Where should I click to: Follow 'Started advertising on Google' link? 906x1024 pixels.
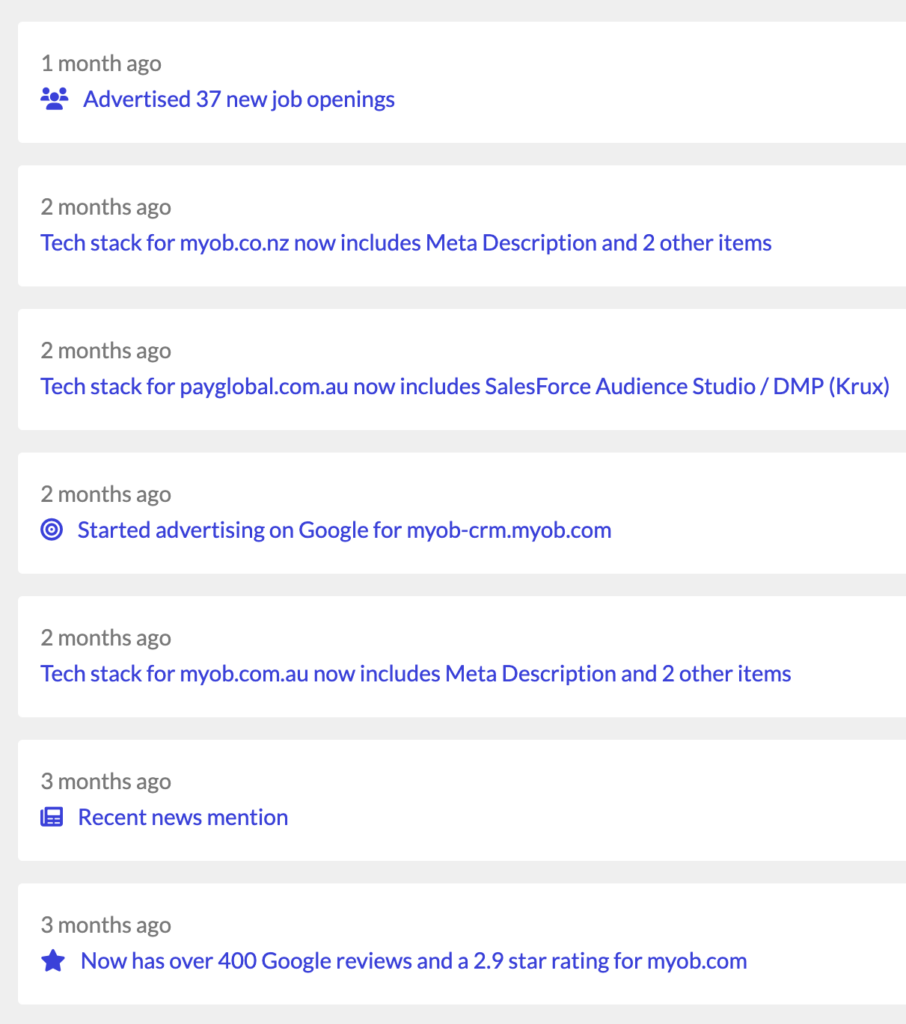(x=344, y=530)
